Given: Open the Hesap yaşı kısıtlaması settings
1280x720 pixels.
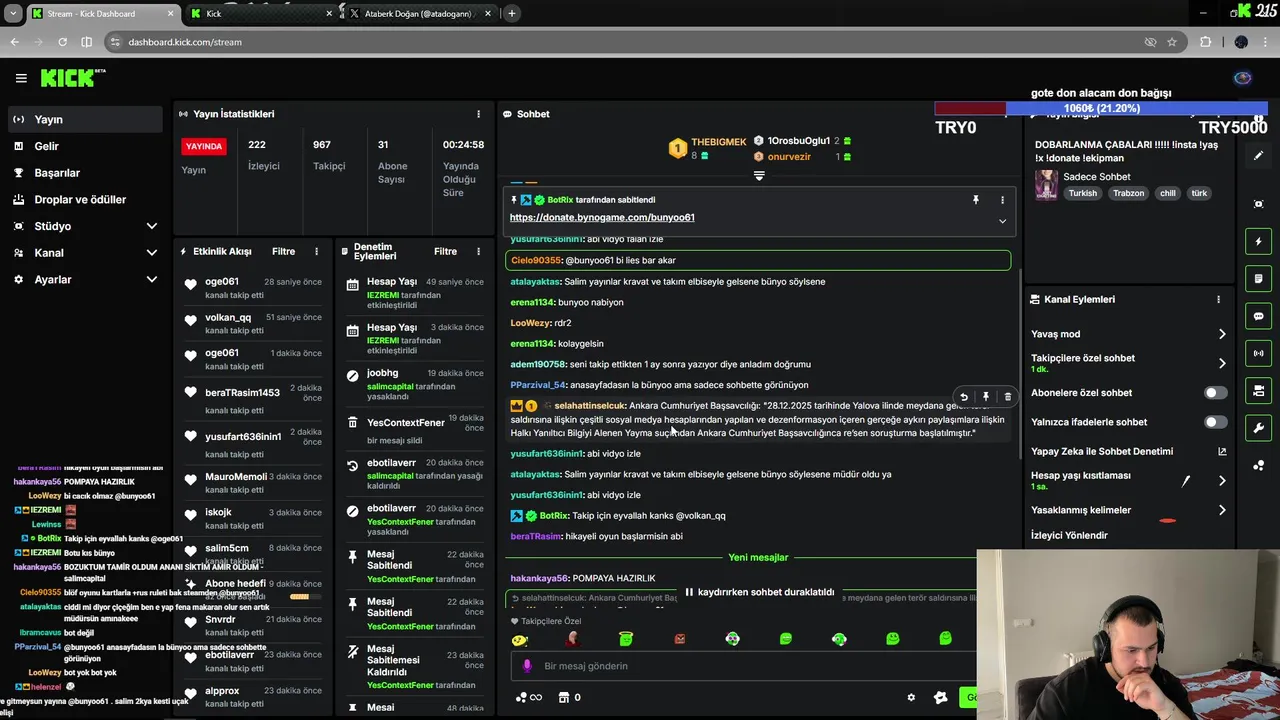Looking at the screenshot, I should pyautogui.click(x=1129, y=481).
